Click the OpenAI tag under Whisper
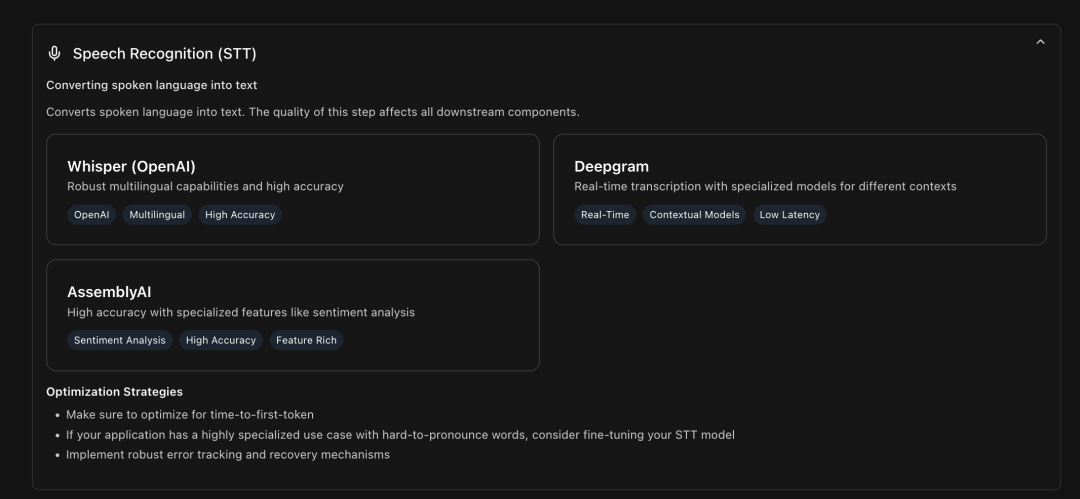 92,214
